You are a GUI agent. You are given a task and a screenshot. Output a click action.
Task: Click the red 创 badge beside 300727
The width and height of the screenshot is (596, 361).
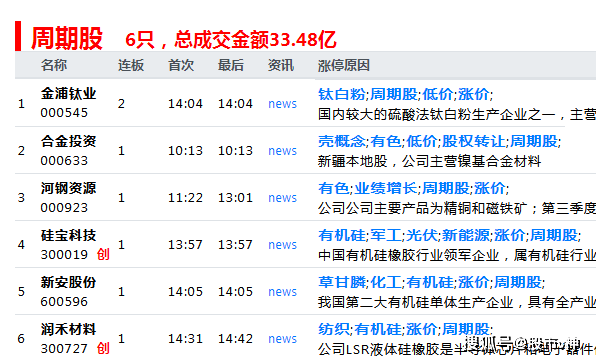tap(103, 348)
